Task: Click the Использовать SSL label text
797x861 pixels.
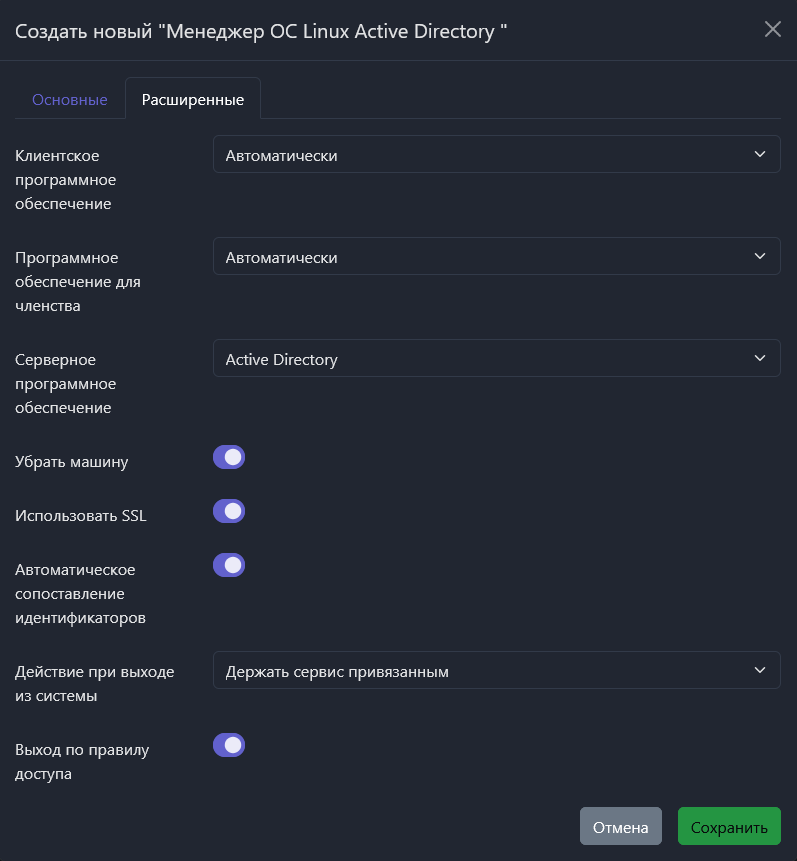Action: [81, 516]
